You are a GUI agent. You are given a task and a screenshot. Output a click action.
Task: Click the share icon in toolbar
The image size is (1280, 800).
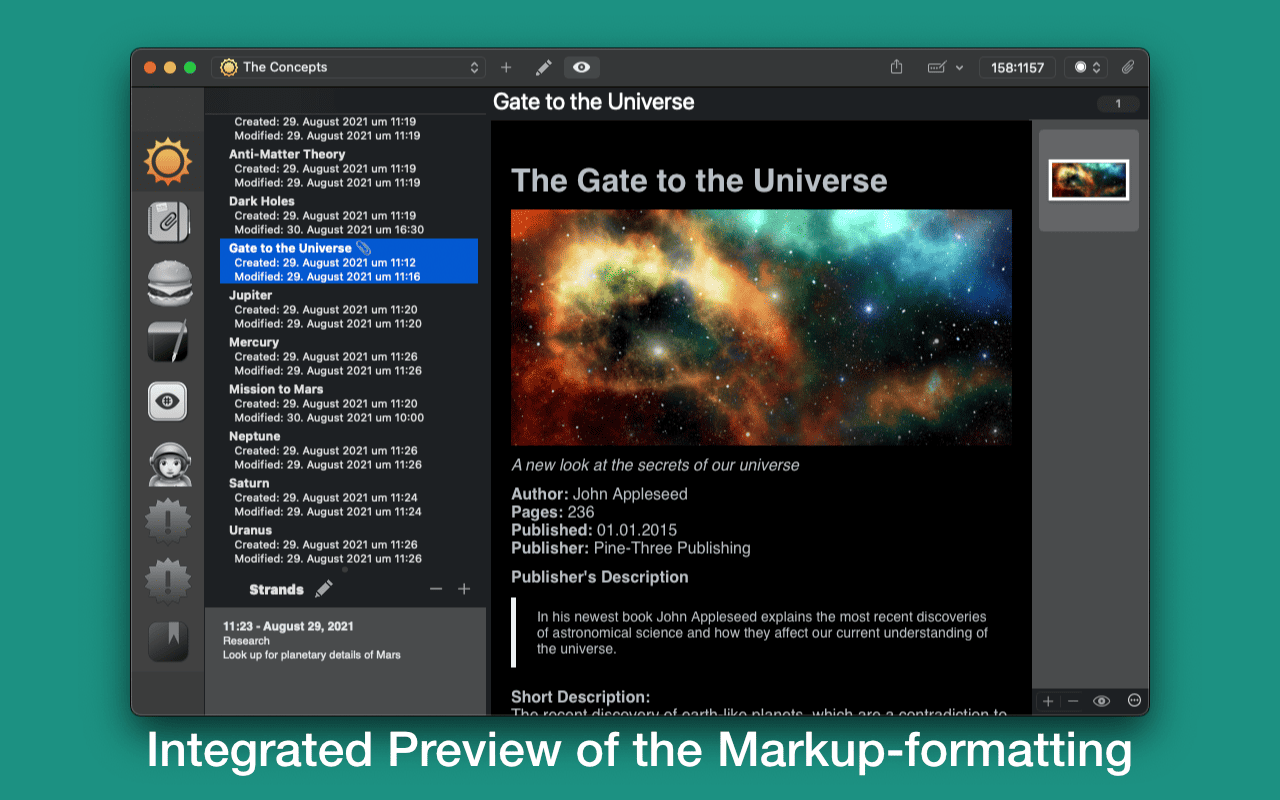896,68
